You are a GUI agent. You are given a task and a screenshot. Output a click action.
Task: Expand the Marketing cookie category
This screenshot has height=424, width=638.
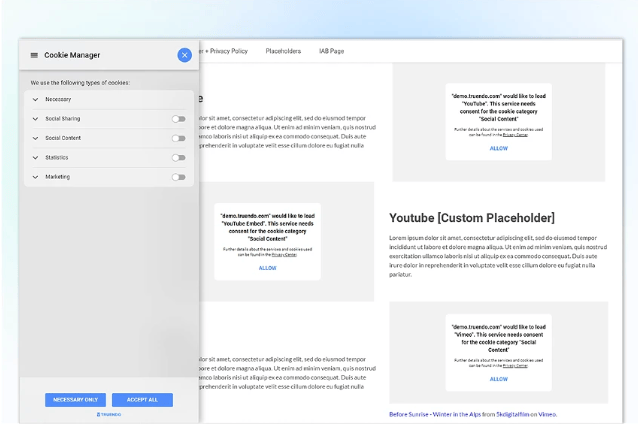tap(36, 177)
